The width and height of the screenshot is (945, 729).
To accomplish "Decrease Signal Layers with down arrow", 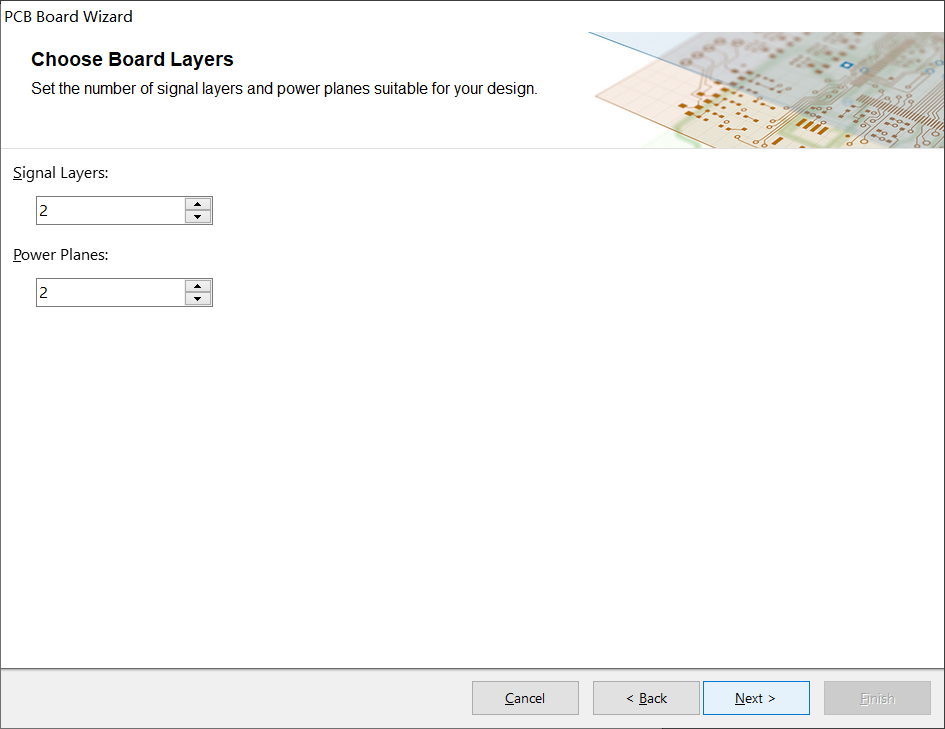I will point(198,217).
